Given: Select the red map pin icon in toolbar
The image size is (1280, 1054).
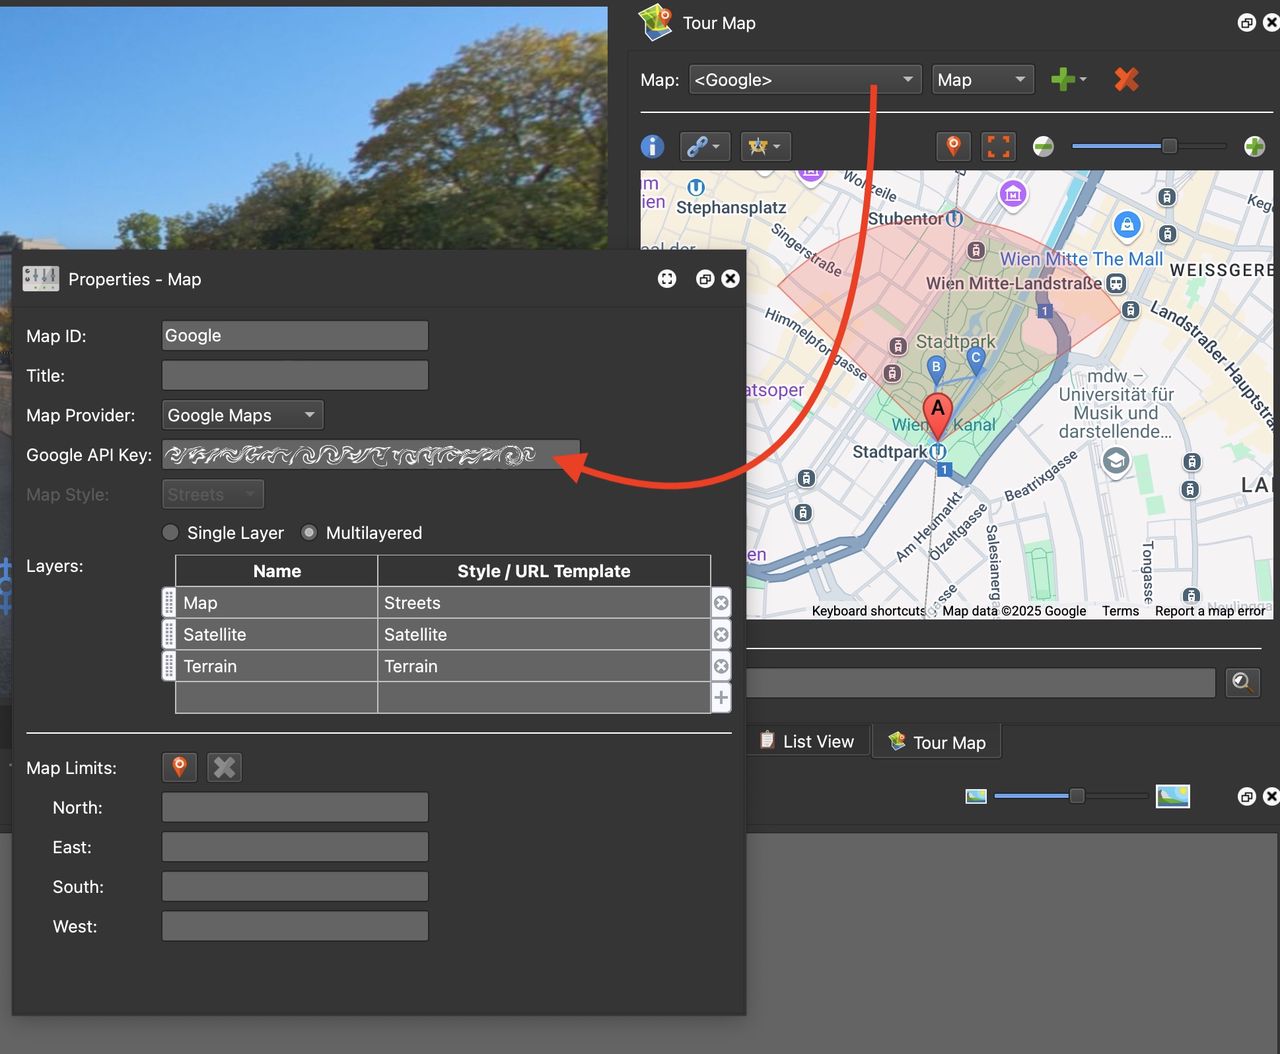Looking at the screenshot, I should [x=953, y=146].
